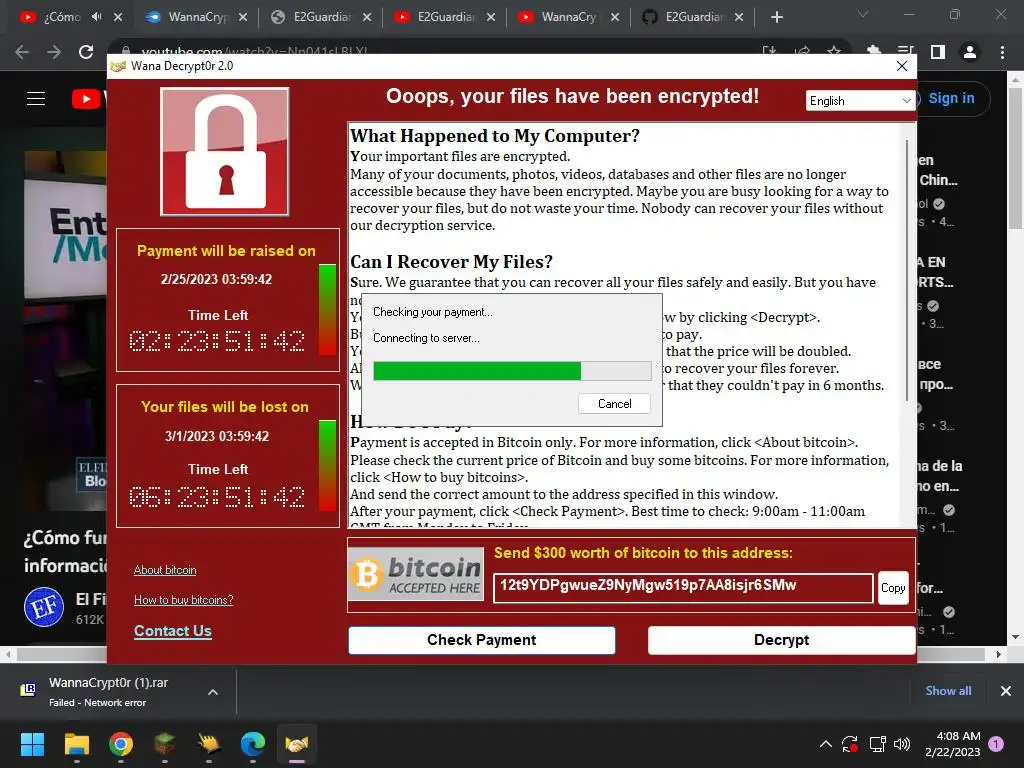Open Chrome side panel icon
1024x768 pixels.
tap(938, 52)
